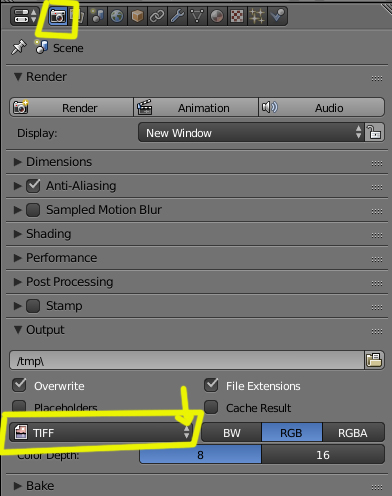Open the Render properties camera tab
Screen dimensions: 392x496
(58, 16)
